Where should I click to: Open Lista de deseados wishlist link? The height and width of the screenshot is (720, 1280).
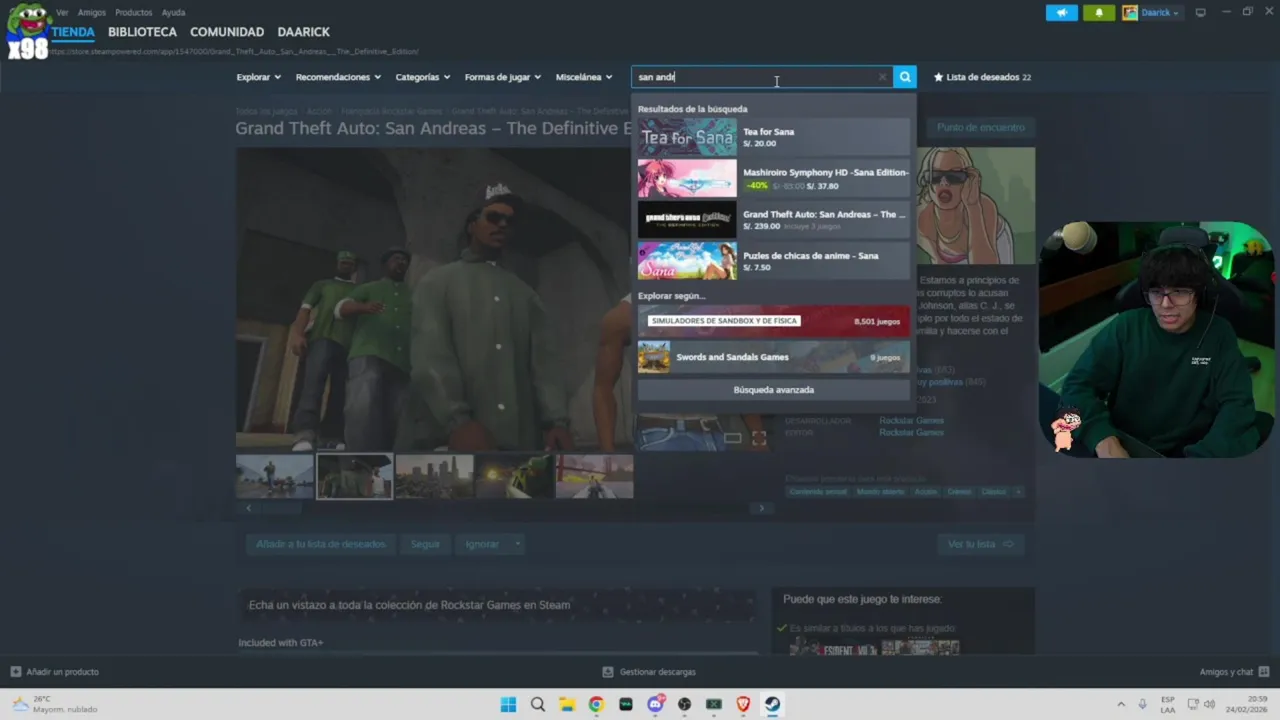982,77
